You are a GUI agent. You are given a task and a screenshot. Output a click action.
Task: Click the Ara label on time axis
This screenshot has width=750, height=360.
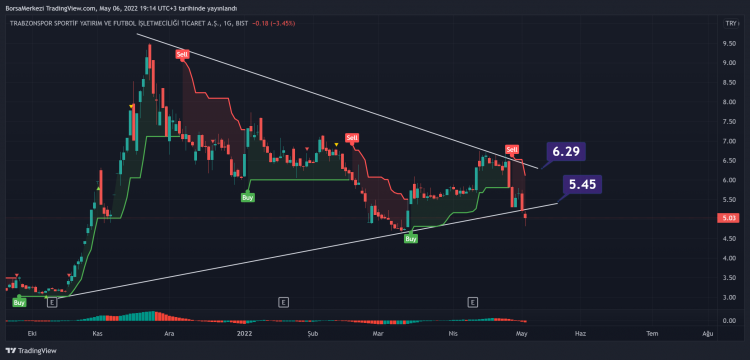click(x=168, y=333)
